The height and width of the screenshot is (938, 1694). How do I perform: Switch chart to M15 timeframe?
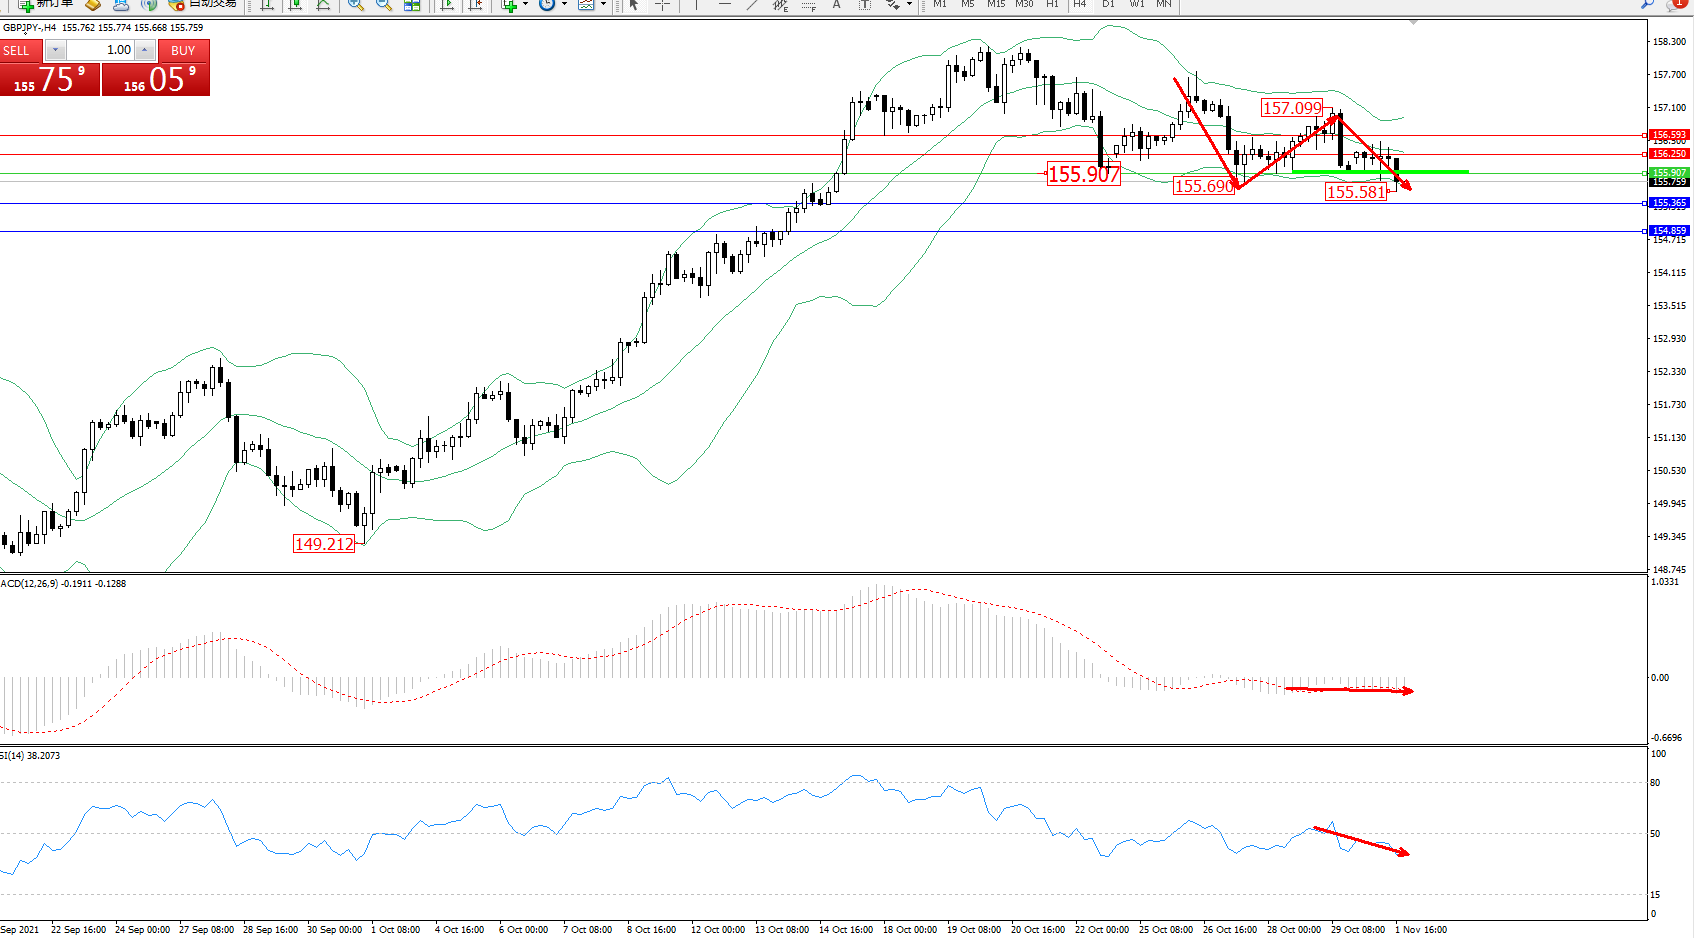tap(996, 4)
